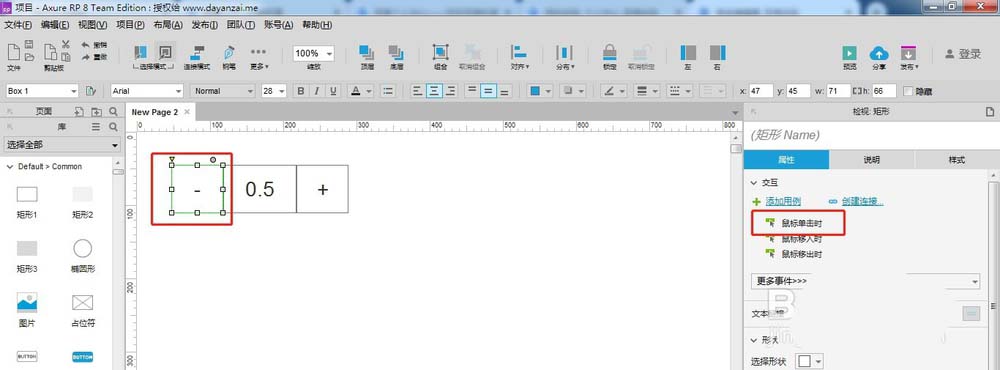Click the Login button
The height and width of the screenshot is (370, 1000).
[963, 54]
